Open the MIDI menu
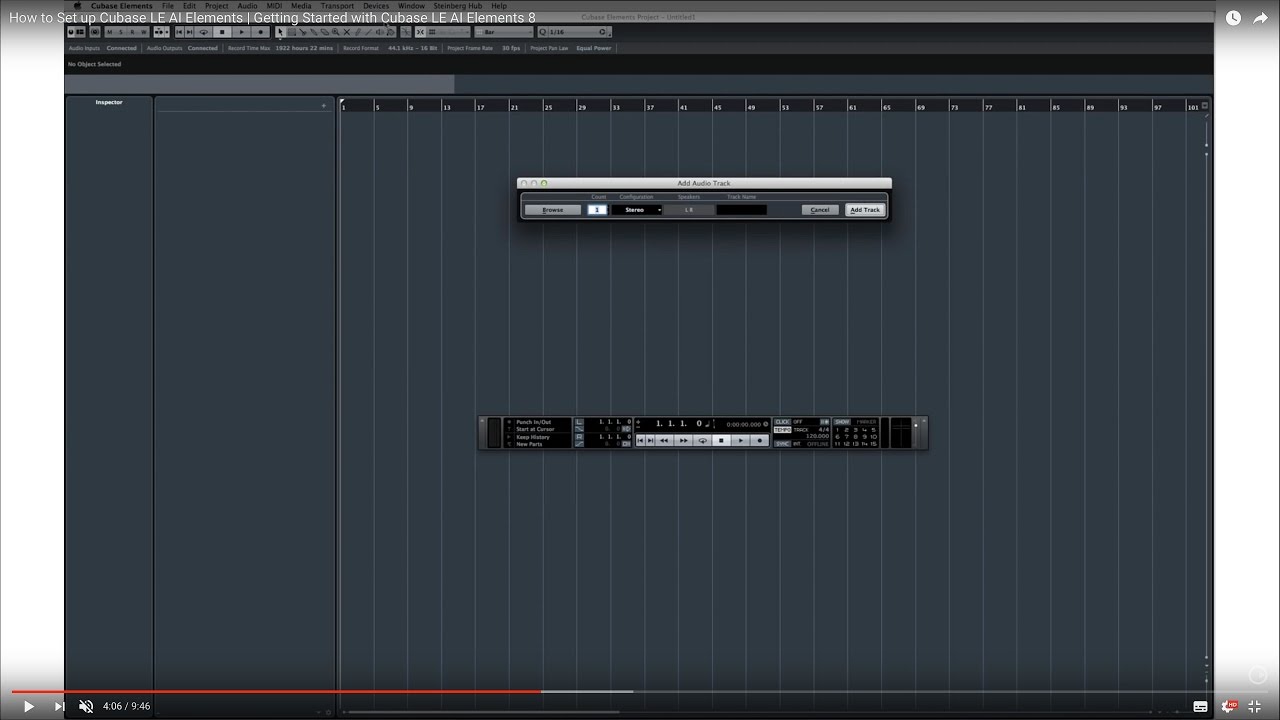Image resolution: width=1280 pixels, height=720 pixels. click(x=274, y=6)
